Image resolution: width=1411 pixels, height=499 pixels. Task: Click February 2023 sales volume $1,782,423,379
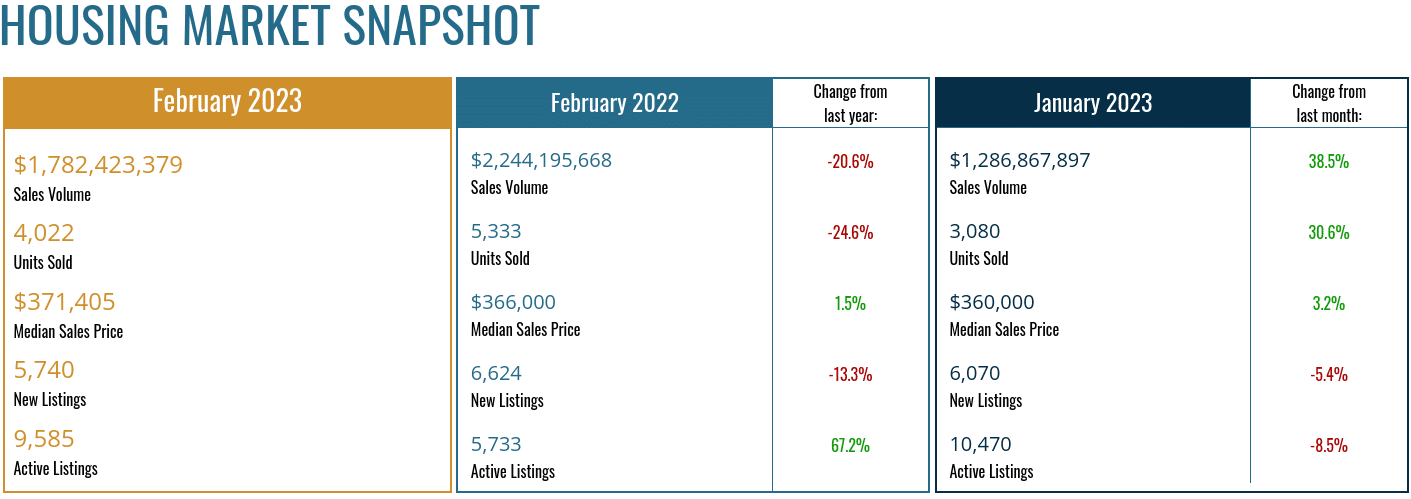point(98,165)
